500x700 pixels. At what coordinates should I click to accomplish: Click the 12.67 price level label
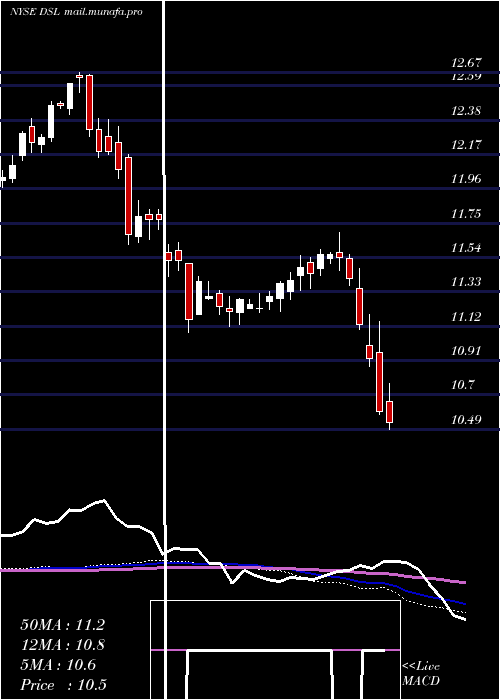pyautogui.click(x=466, y=63)
